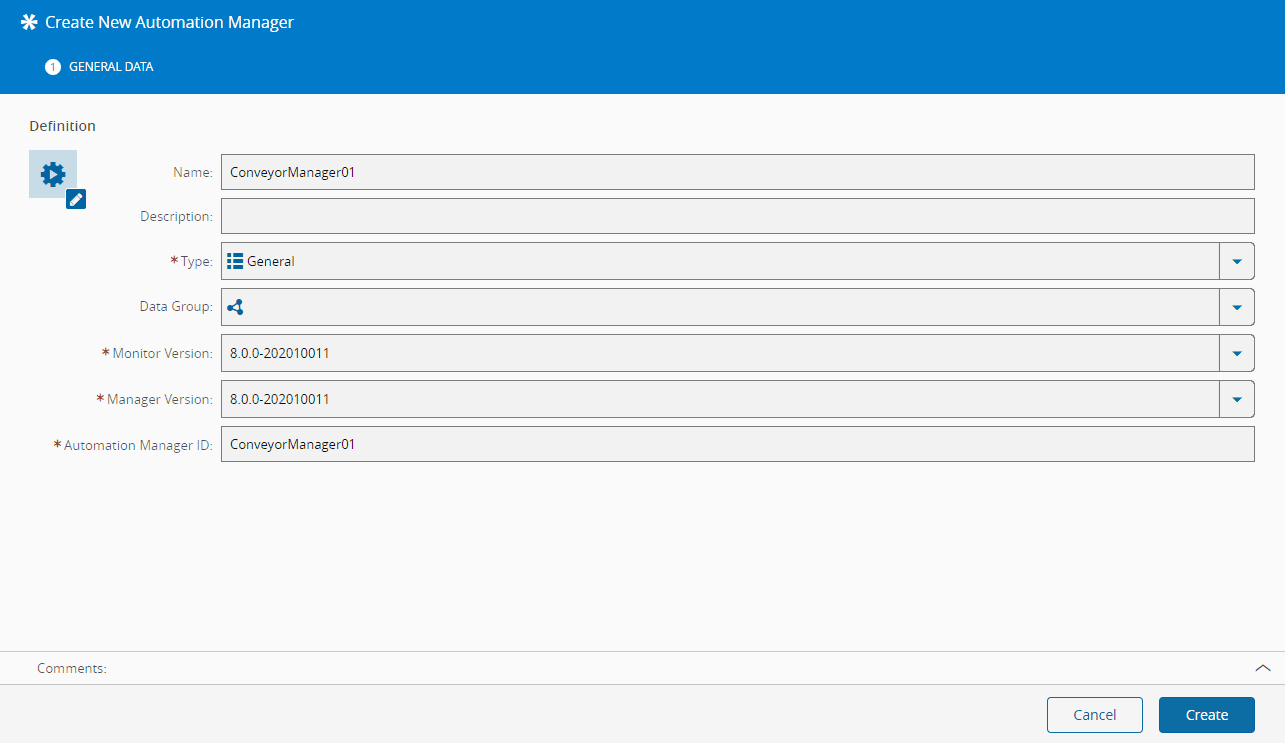The height and width of the screenshot is (743, 1285).
Task: Click the automation manager gear image
Action: (x=53, y=174)
